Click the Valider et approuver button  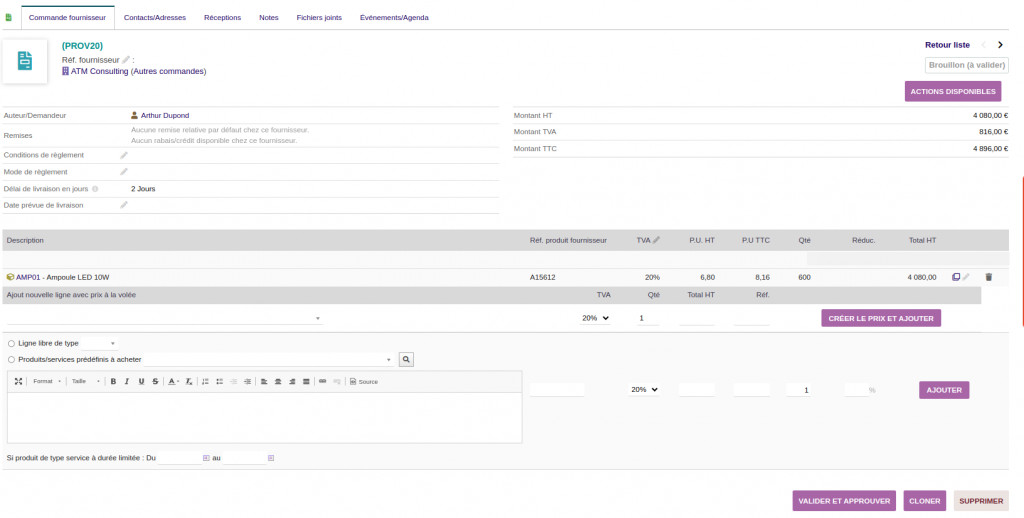click(843, 501)
